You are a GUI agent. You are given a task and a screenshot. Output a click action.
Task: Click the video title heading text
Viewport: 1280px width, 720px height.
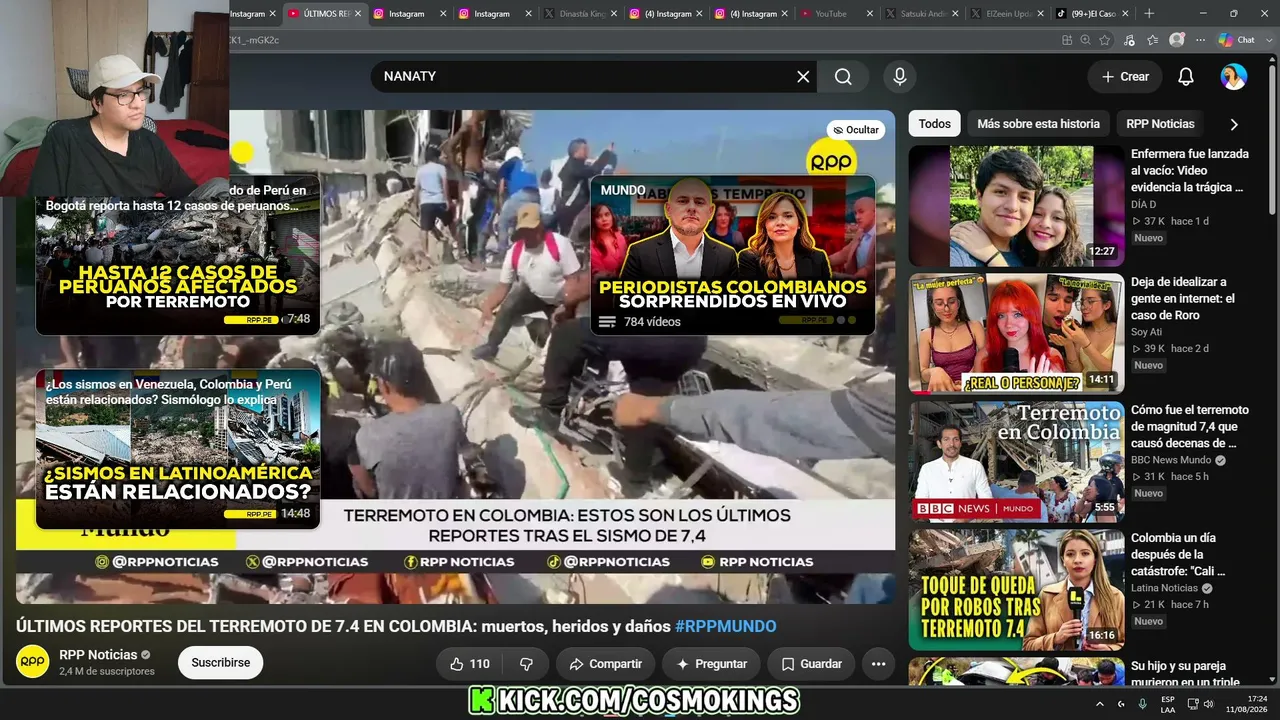[x=396, y=627]
